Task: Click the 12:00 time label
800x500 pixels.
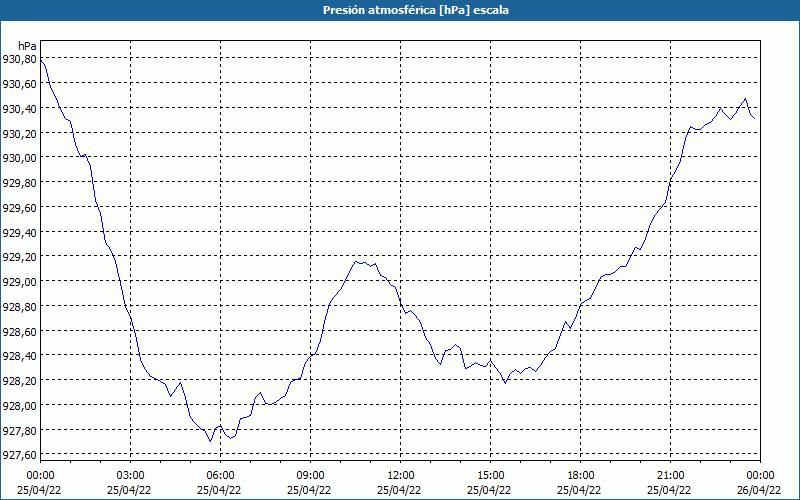Action: 401,476
